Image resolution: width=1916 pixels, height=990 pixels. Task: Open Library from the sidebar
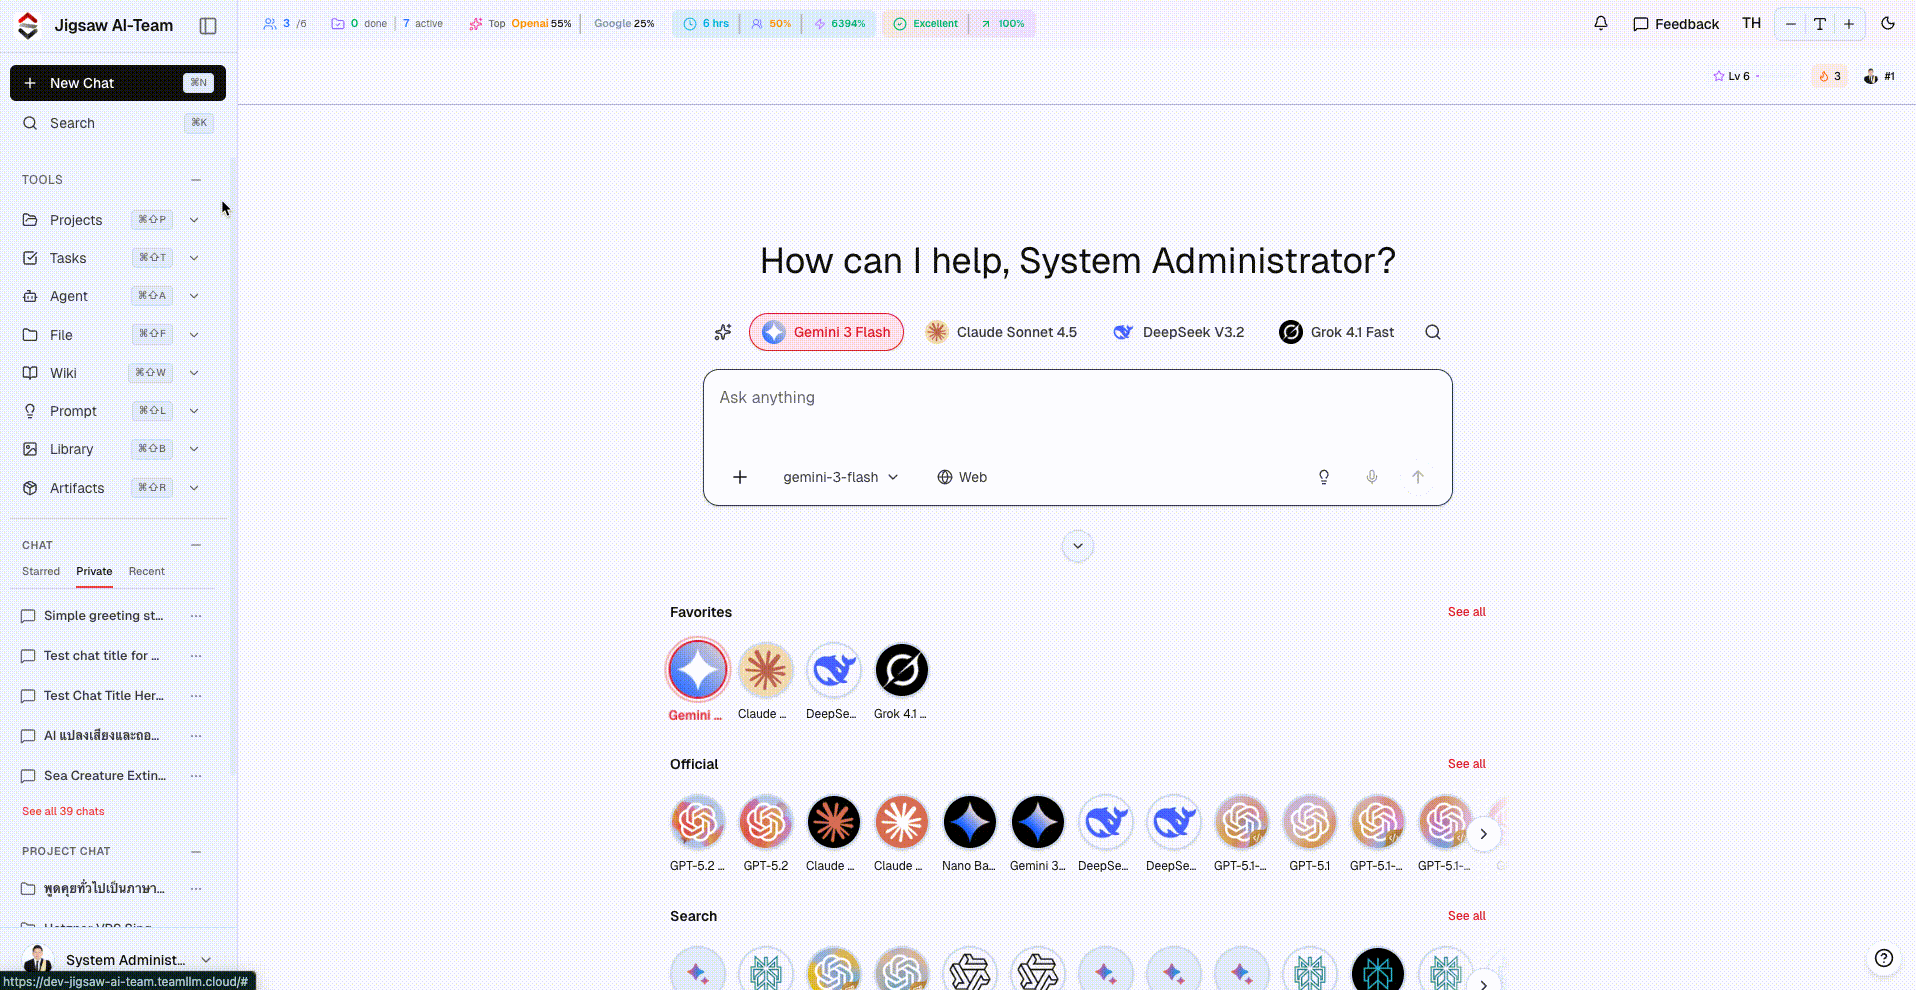point(71,449)
